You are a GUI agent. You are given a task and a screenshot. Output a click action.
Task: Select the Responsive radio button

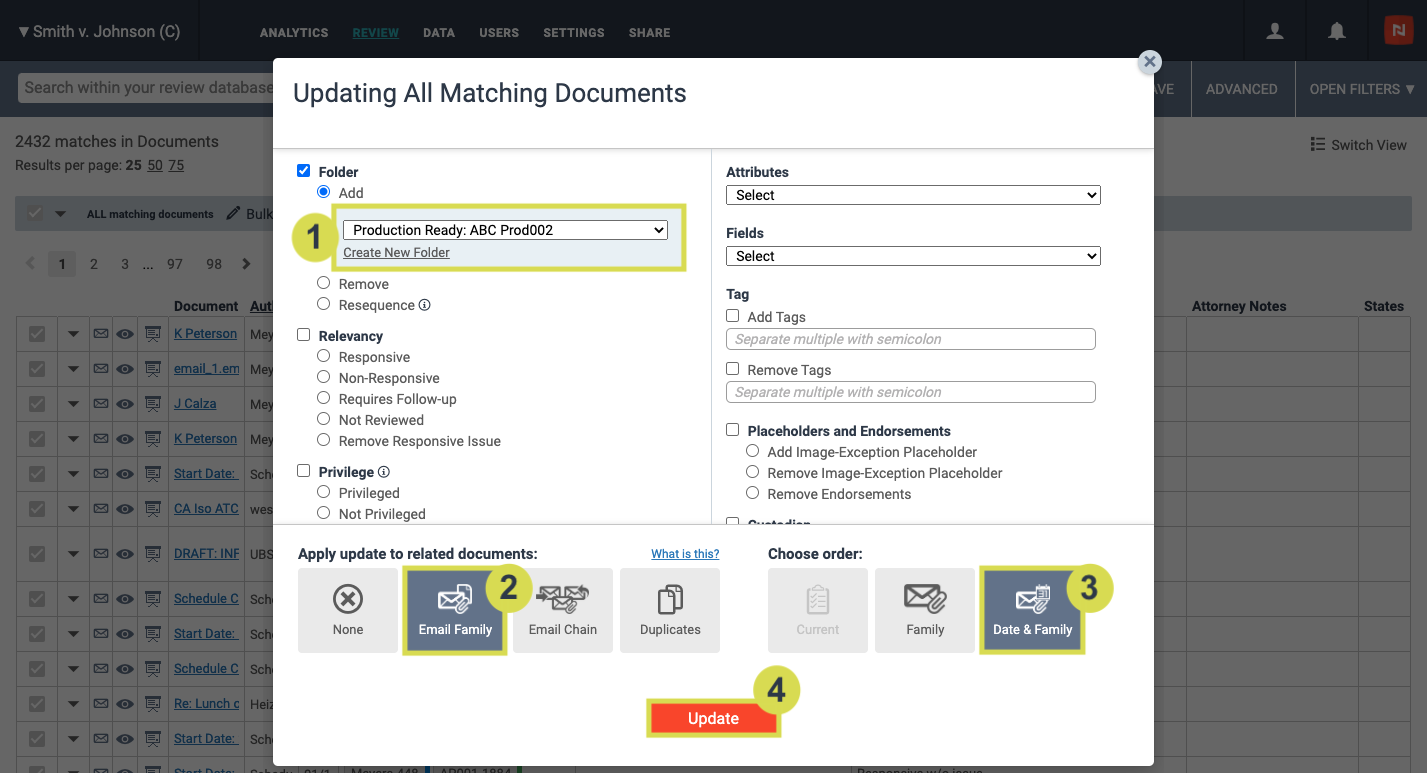(324, 357)
